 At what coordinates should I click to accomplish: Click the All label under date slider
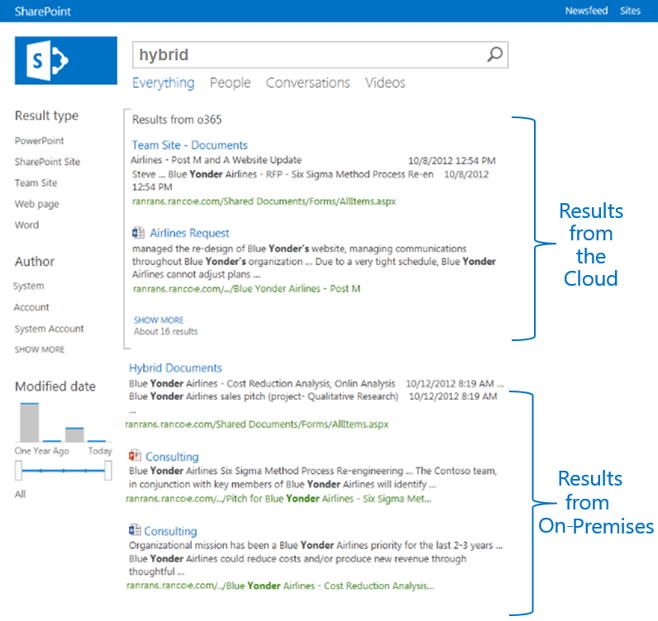click(x=20, y=494)
